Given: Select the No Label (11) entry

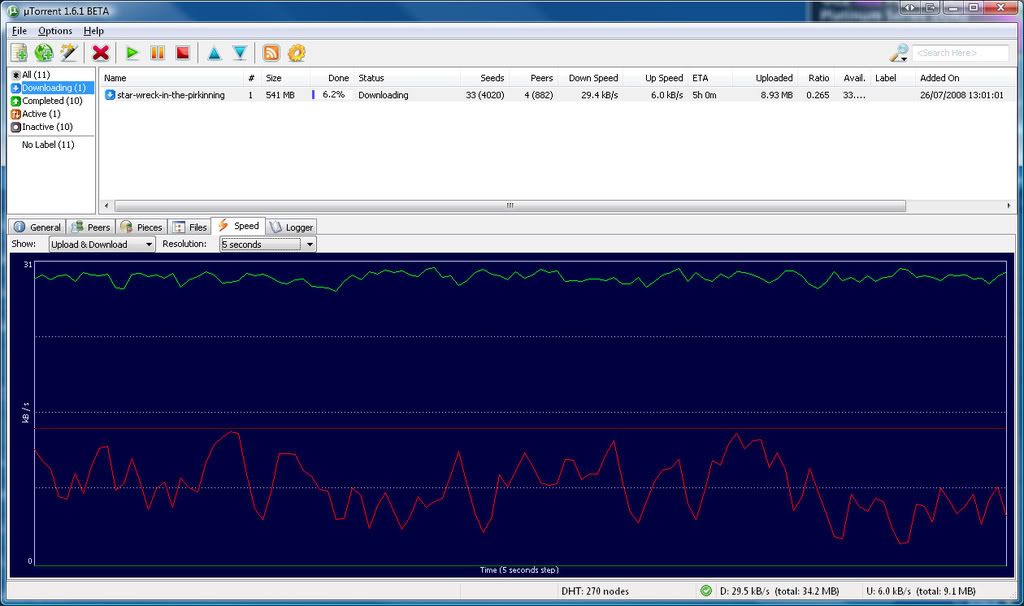Looking at the screenshot, I should coord(48,144).
